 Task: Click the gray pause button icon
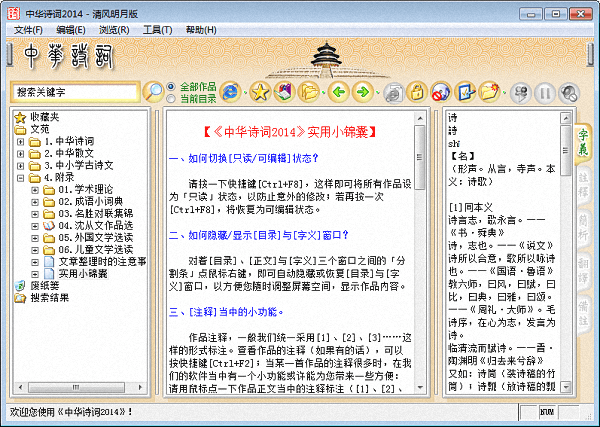pyautogui.click(x=546, y=92)
